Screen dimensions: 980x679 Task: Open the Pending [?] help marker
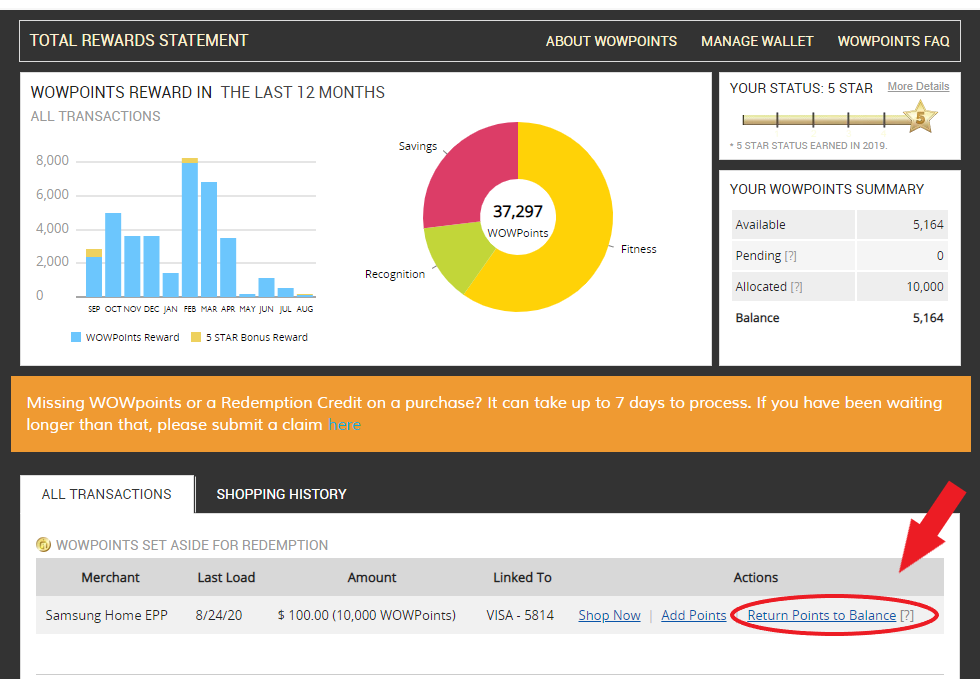tap(791, 256)
